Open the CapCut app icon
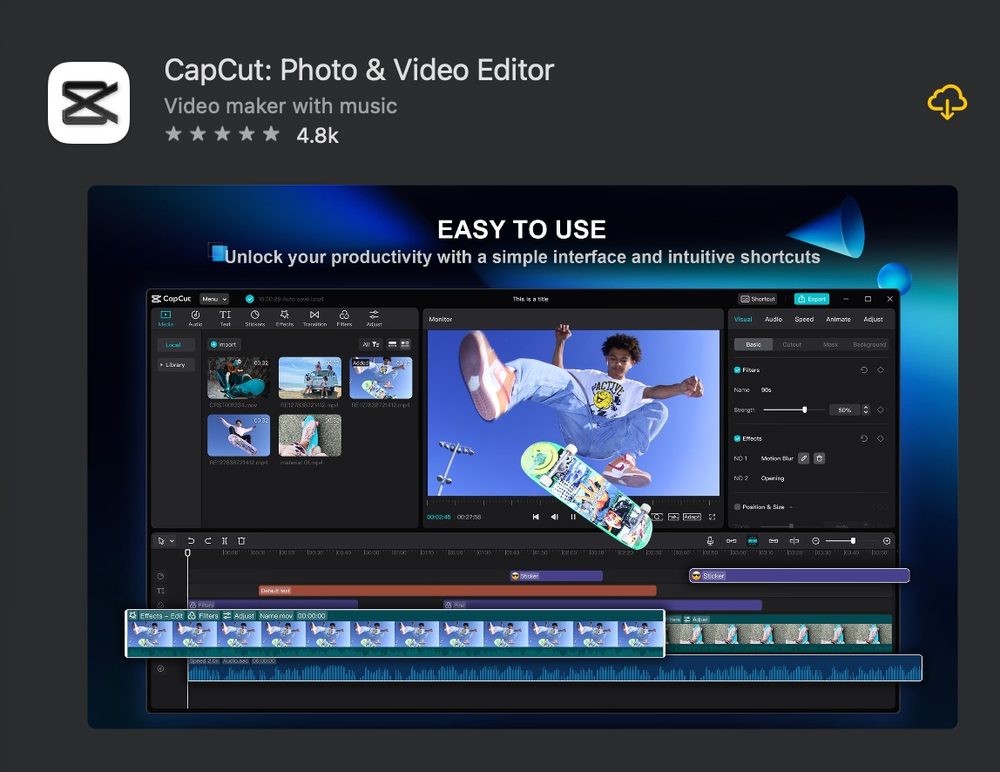Screen dimensions: 1000x772 [89, 103]
